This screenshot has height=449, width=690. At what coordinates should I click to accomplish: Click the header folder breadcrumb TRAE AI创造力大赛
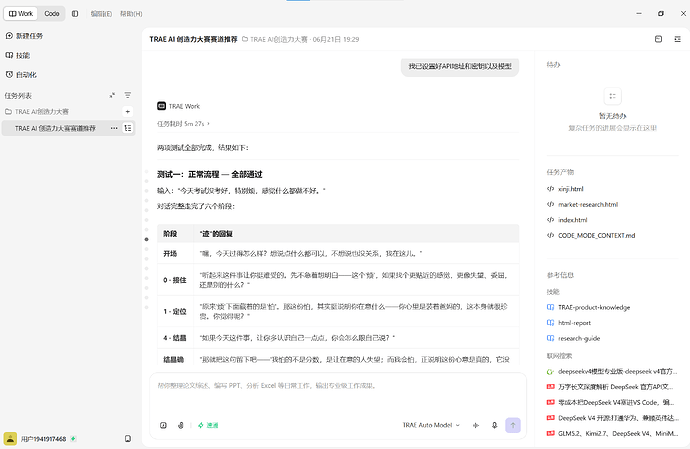coord(275,39)
